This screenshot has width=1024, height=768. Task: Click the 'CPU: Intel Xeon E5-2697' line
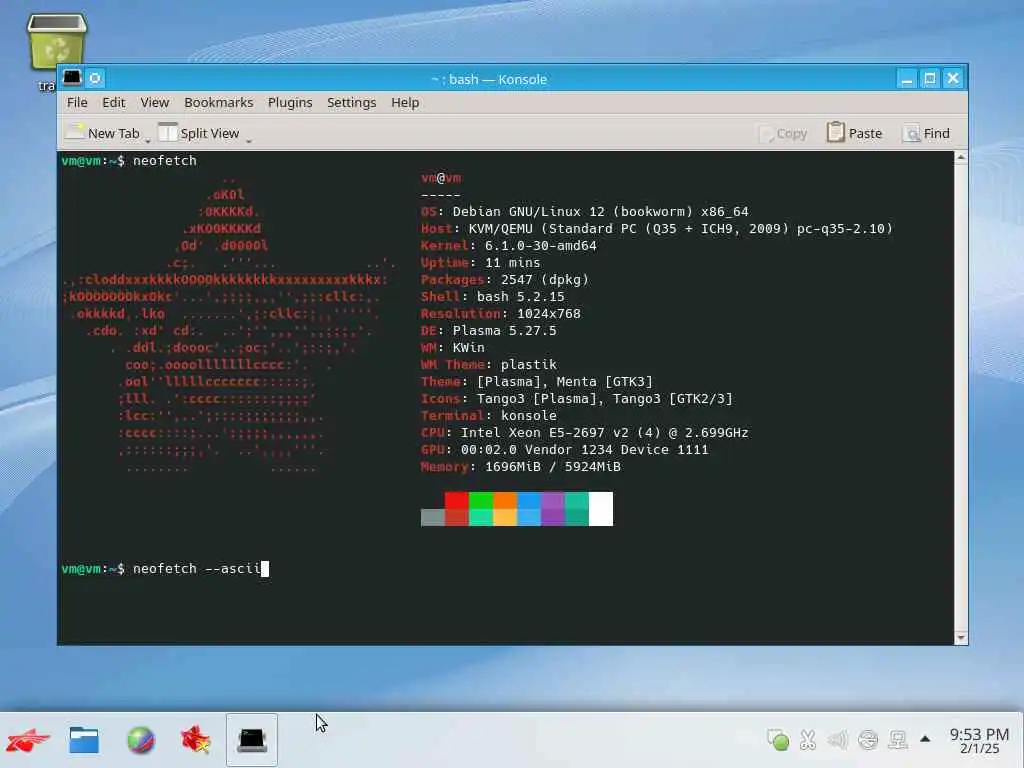(584, 432)
